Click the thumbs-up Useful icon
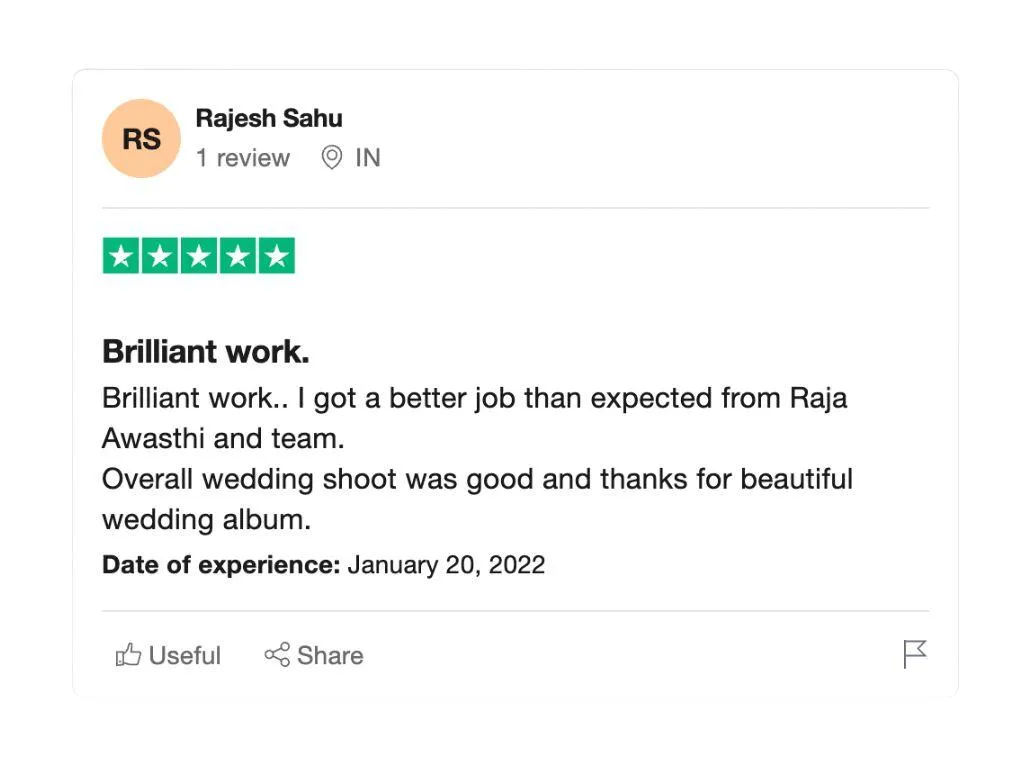The height and width of the screenshot is (768, 1024). [x=128, y=654]
